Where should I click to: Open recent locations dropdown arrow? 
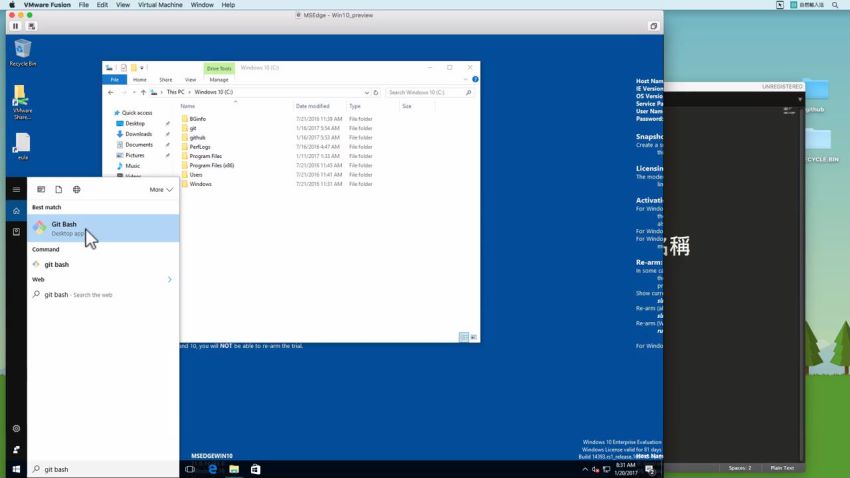click(x=134, y=93)
